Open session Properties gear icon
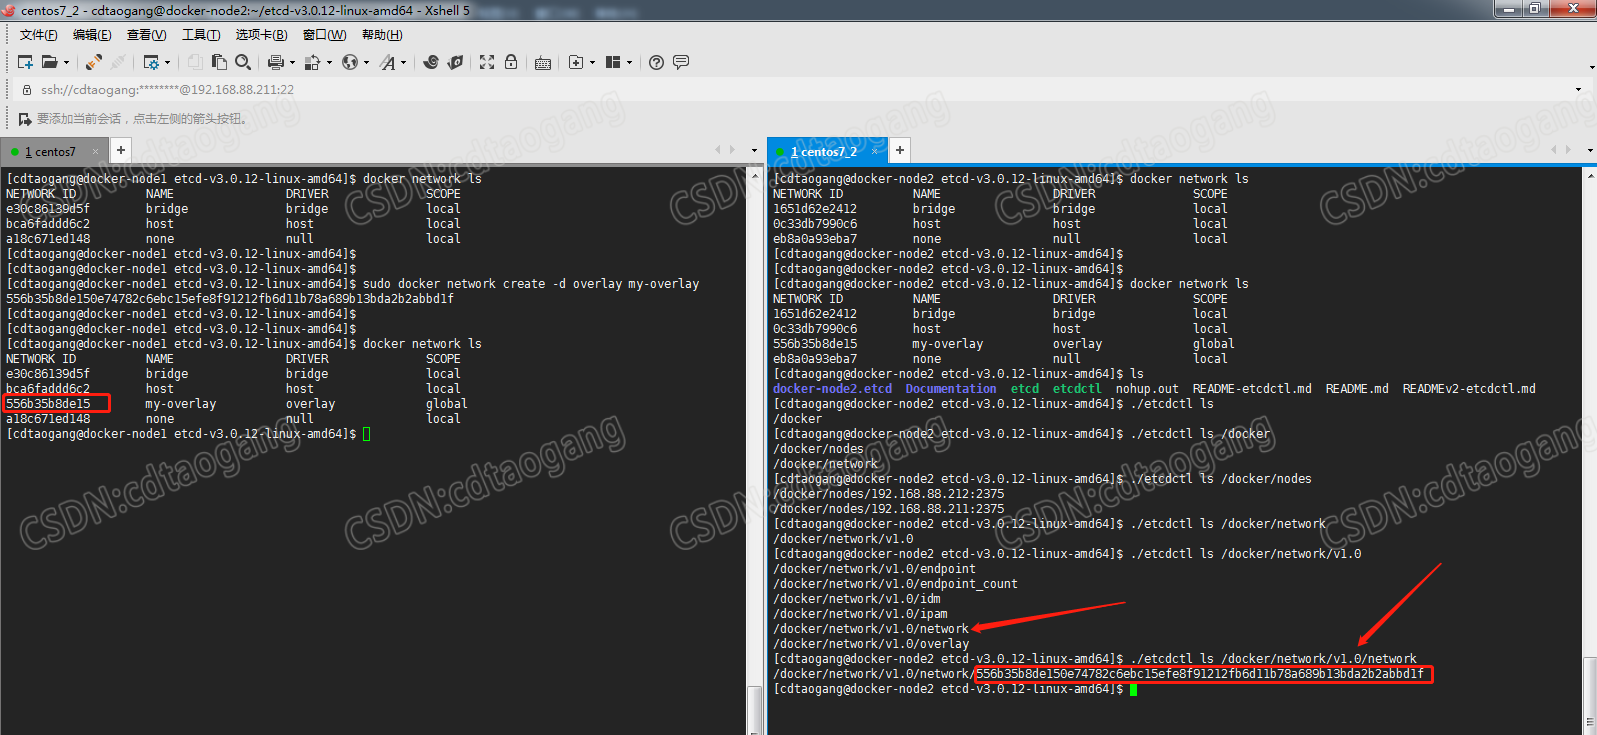Screen dimensions: 1597x735 click(x=151, y=62)
